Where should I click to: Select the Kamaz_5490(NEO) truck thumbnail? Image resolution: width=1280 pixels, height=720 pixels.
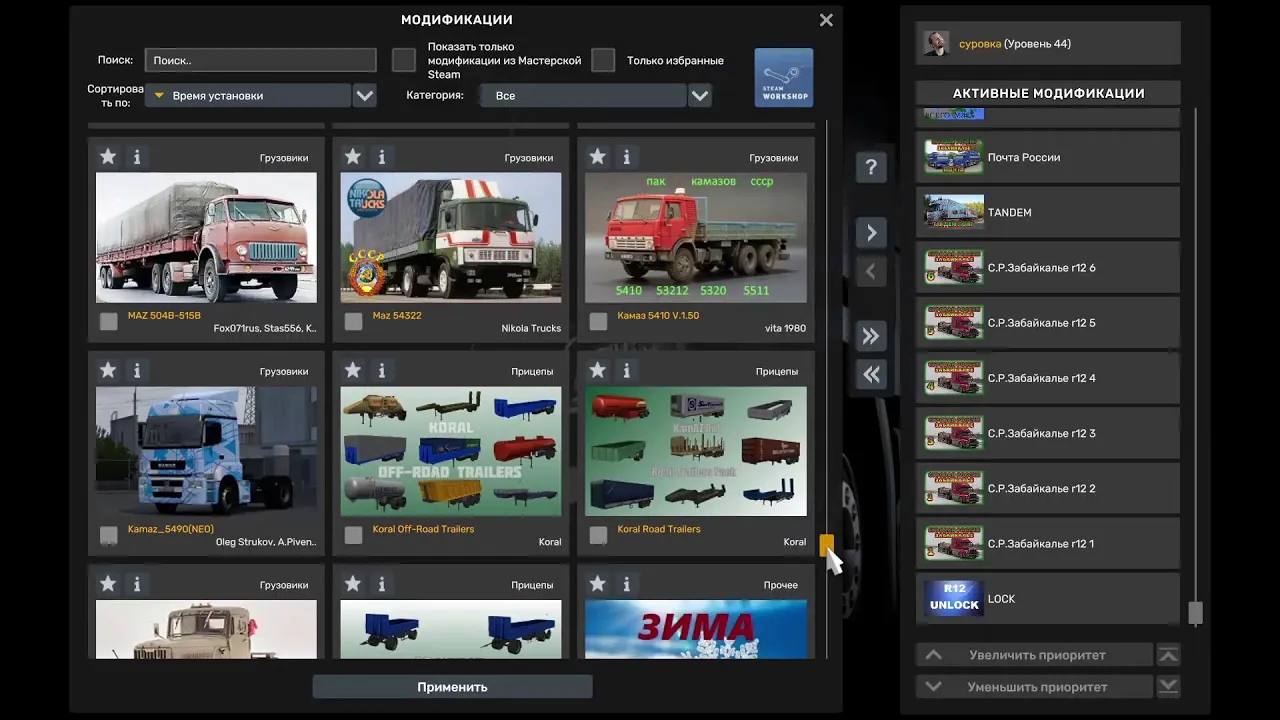click(206, 452)
